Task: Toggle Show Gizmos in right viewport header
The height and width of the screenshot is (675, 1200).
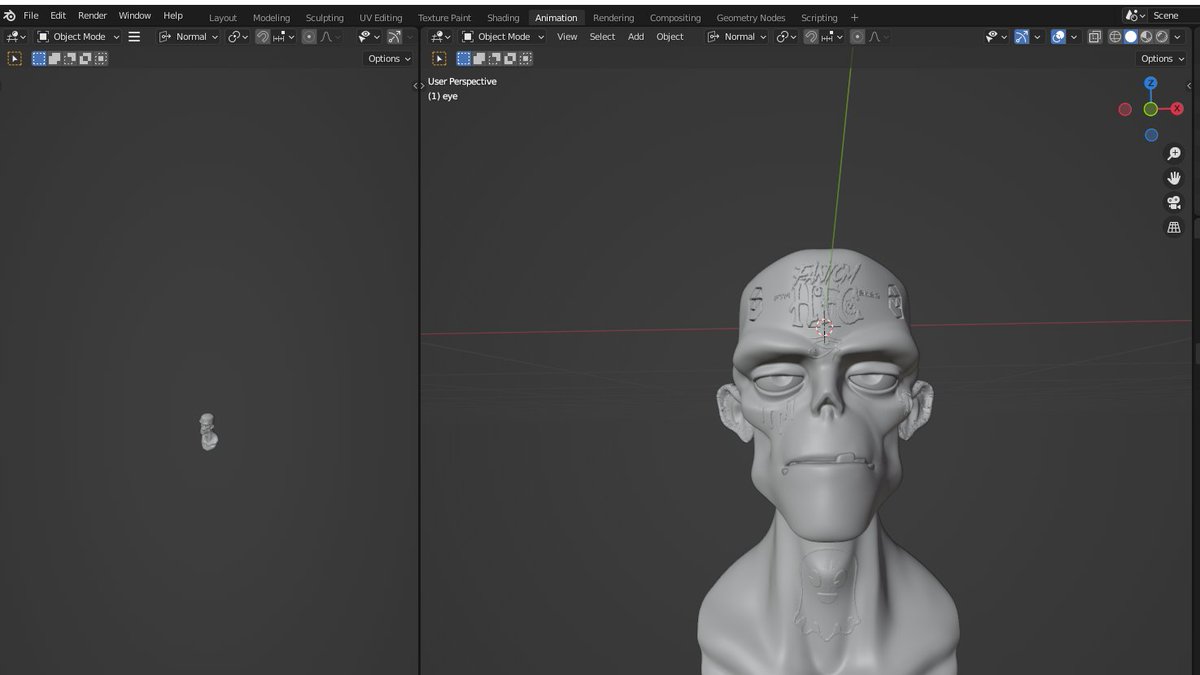Action: pyautogui.click(x=1021, y=36)
